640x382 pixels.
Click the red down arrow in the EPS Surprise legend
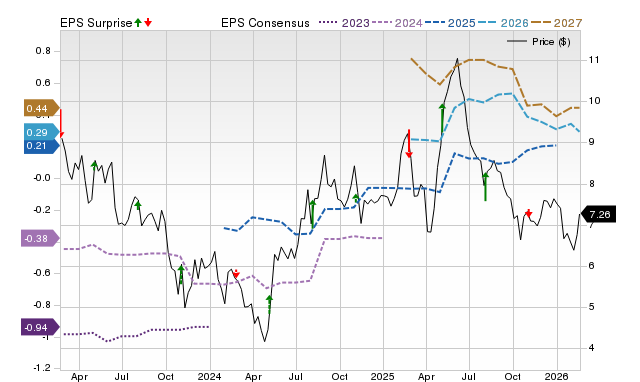tap(148, 22)
